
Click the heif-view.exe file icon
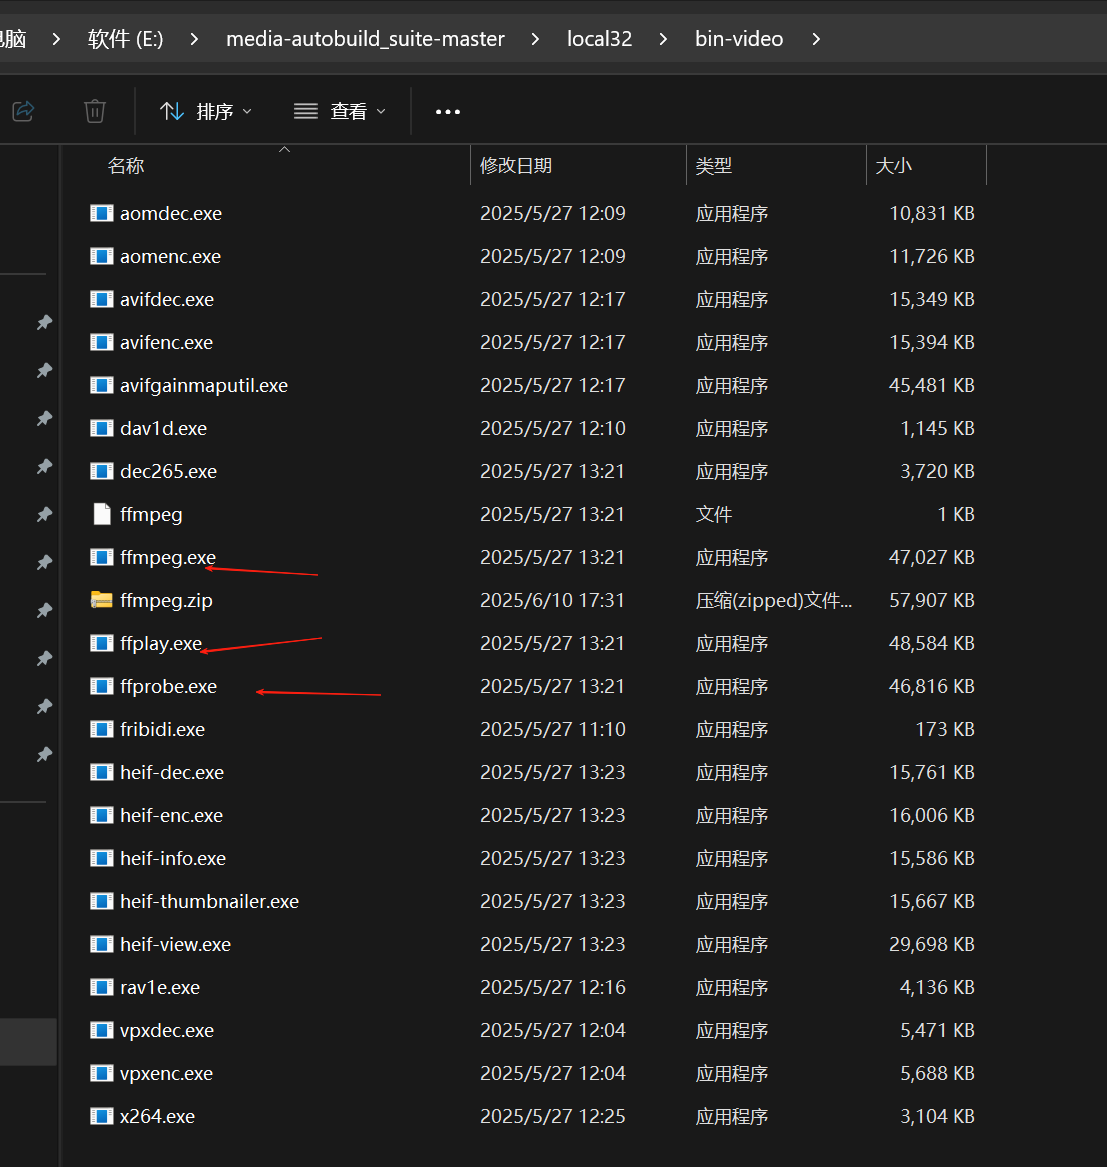coord(101,944)
